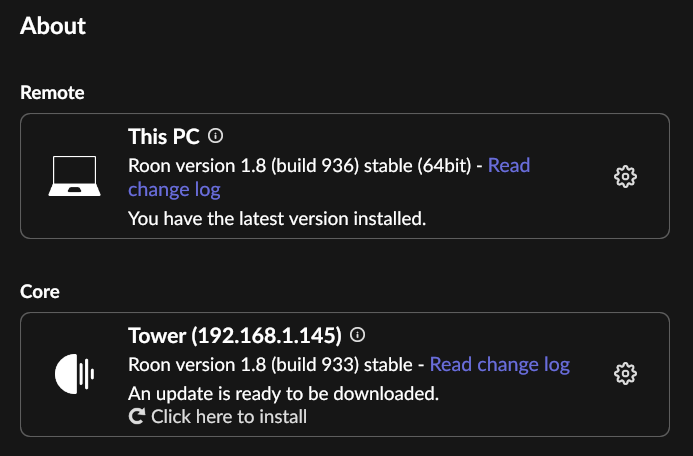Image resolution: width=693 pixels, height=456 pixels.
Task: Click the About page heading
Action: pos(53,26)
